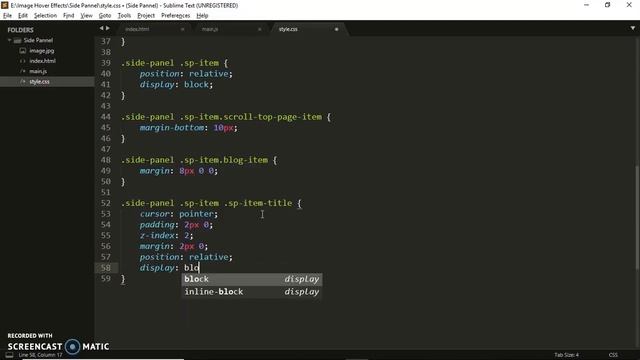
Task: Open main.js in the sidebar
Action: pos(38,71)
